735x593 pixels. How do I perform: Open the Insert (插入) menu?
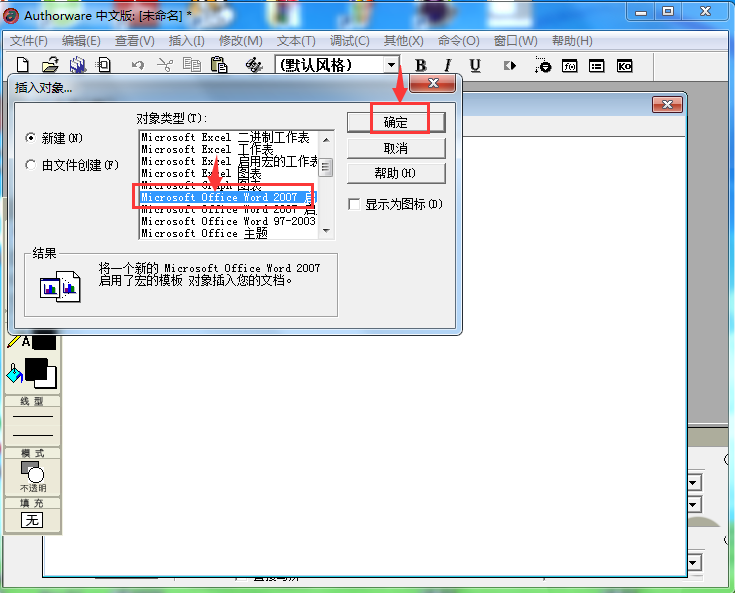pos(187,41)
